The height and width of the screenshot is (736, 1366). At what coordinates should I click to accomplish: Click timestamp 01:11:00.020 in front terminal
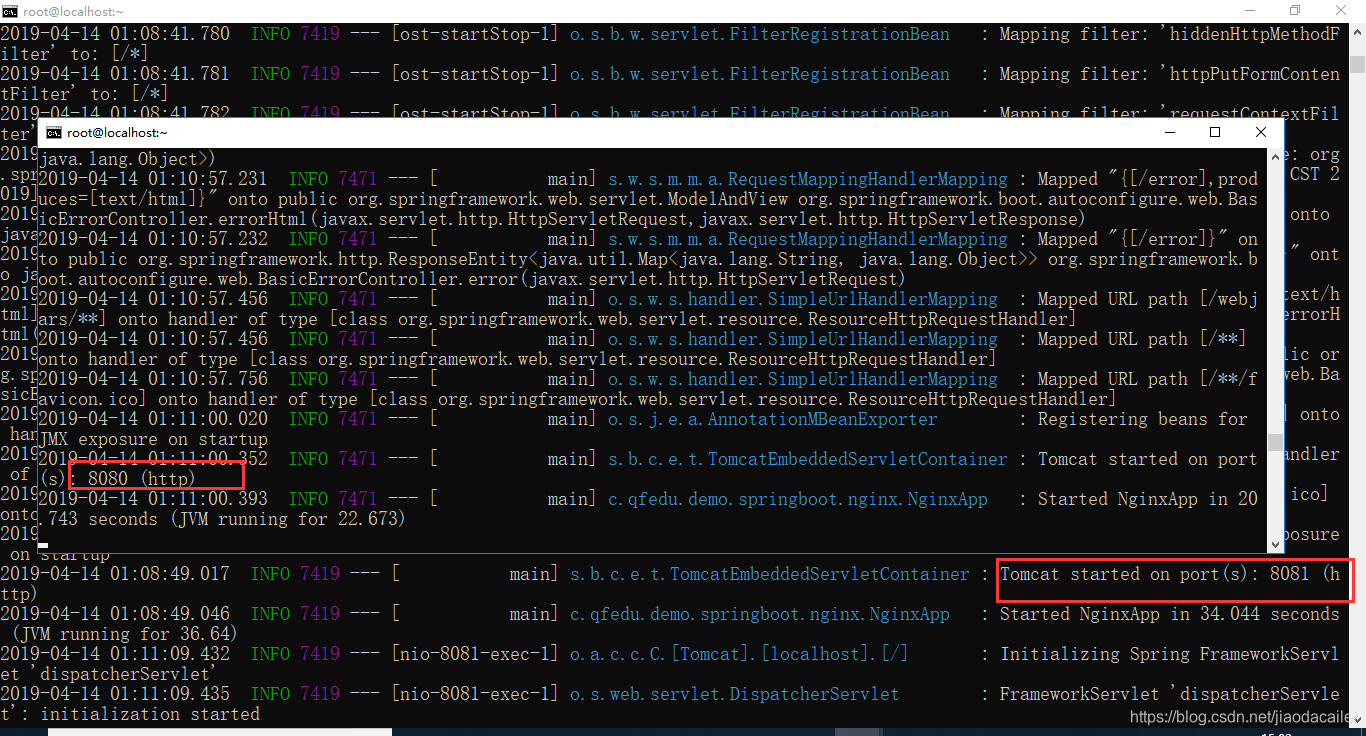click(209, 419)
